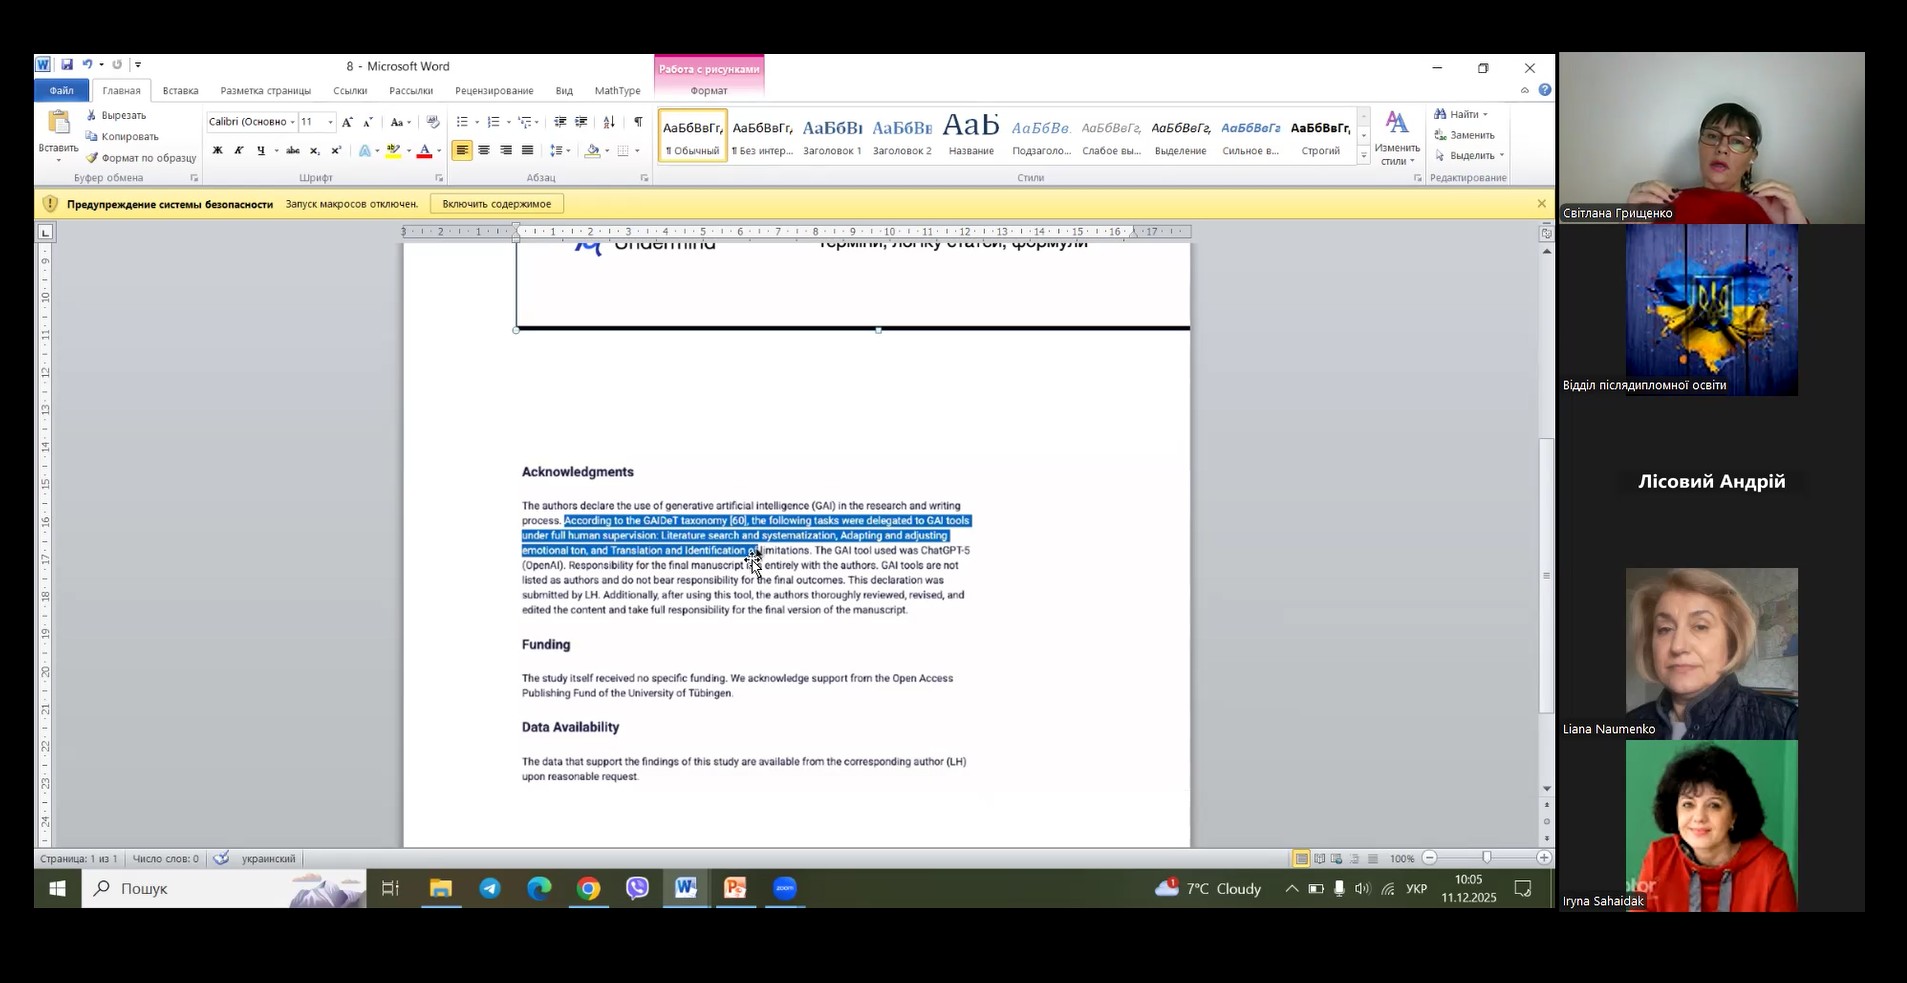Click the Grow Font icon
Screen dimensions: 1907x983
(347, 122)
